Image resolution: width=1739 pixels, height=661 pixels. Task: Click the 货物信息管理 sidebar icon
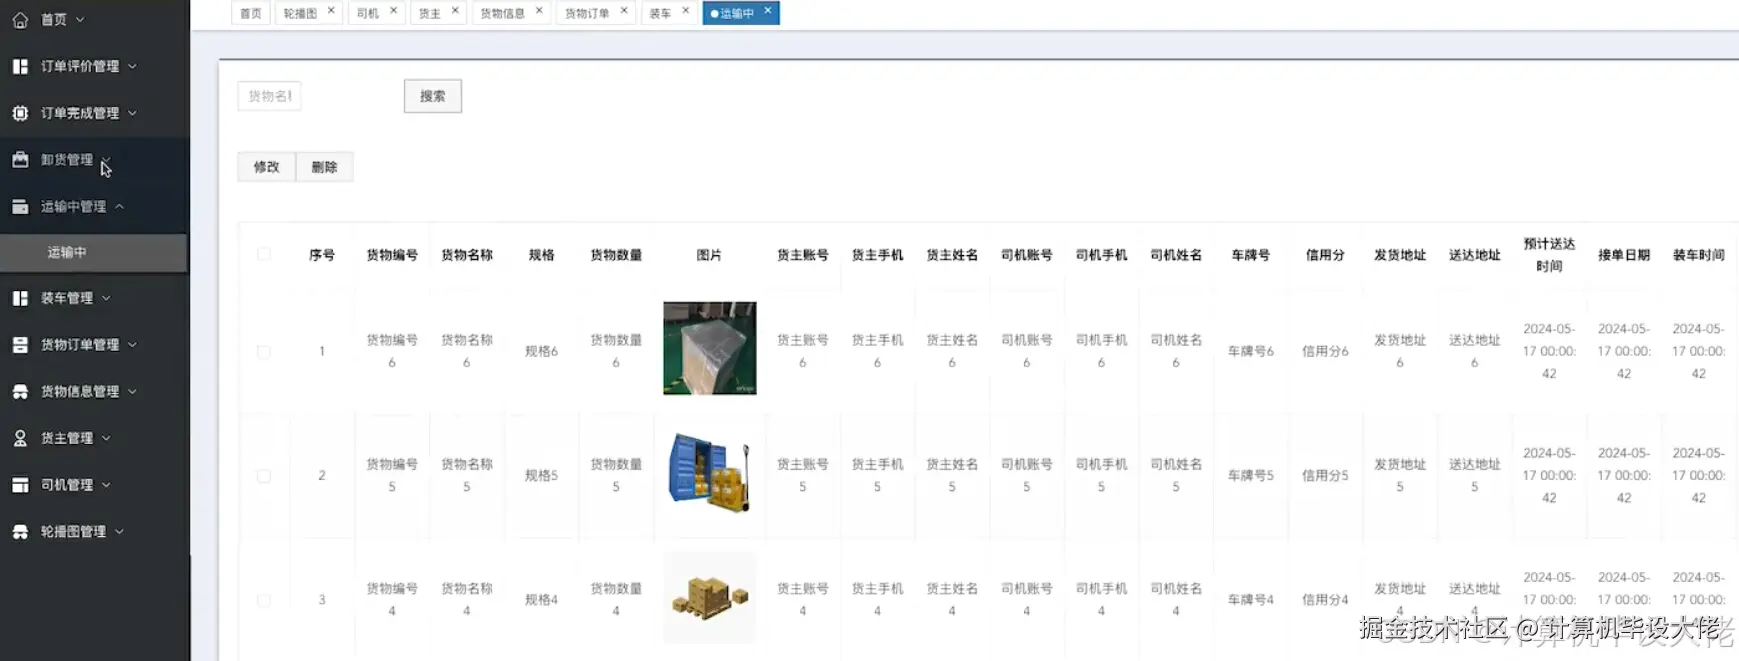point(20,392)
